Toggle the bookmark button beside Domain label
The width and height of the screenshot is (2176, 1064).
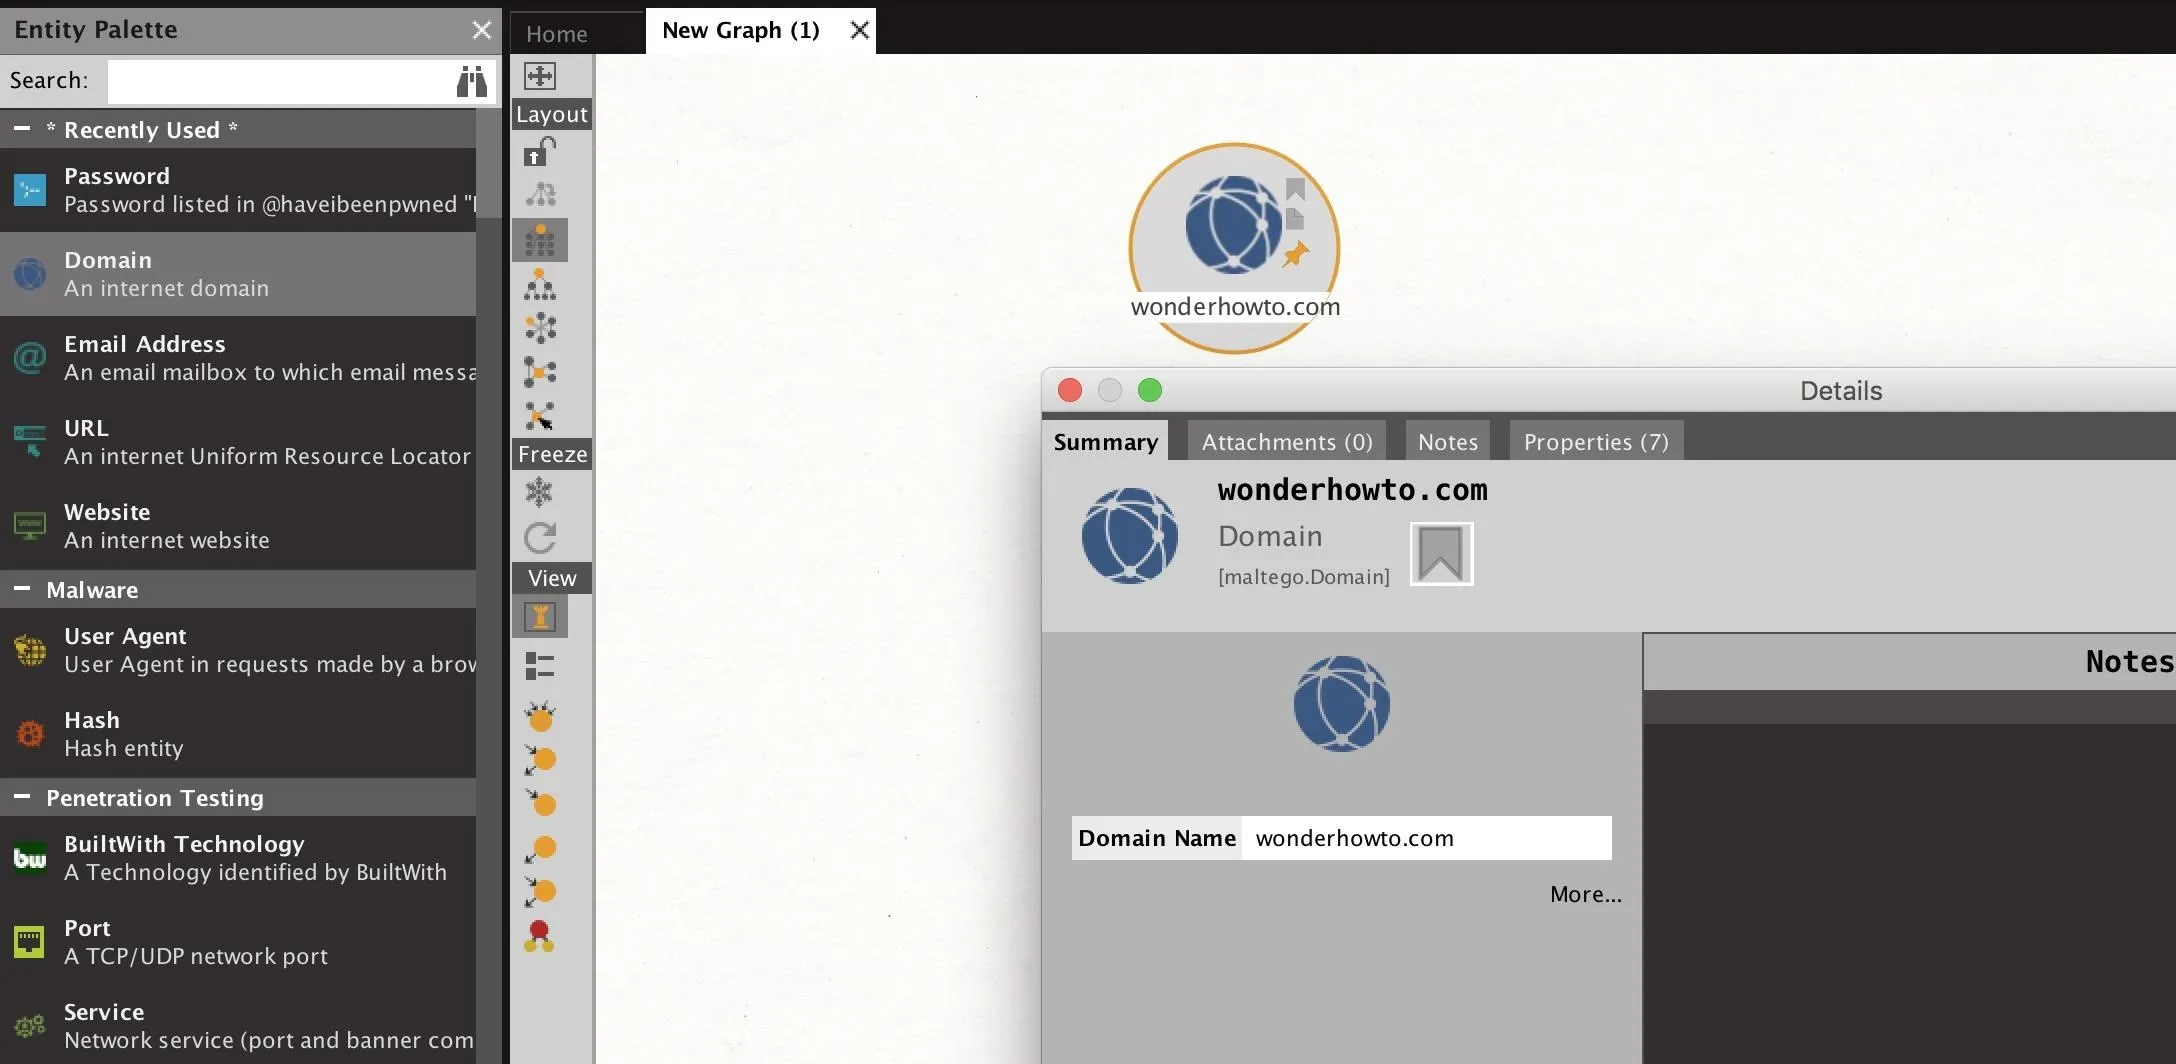pyautogui.click(x=1441, y=554)
